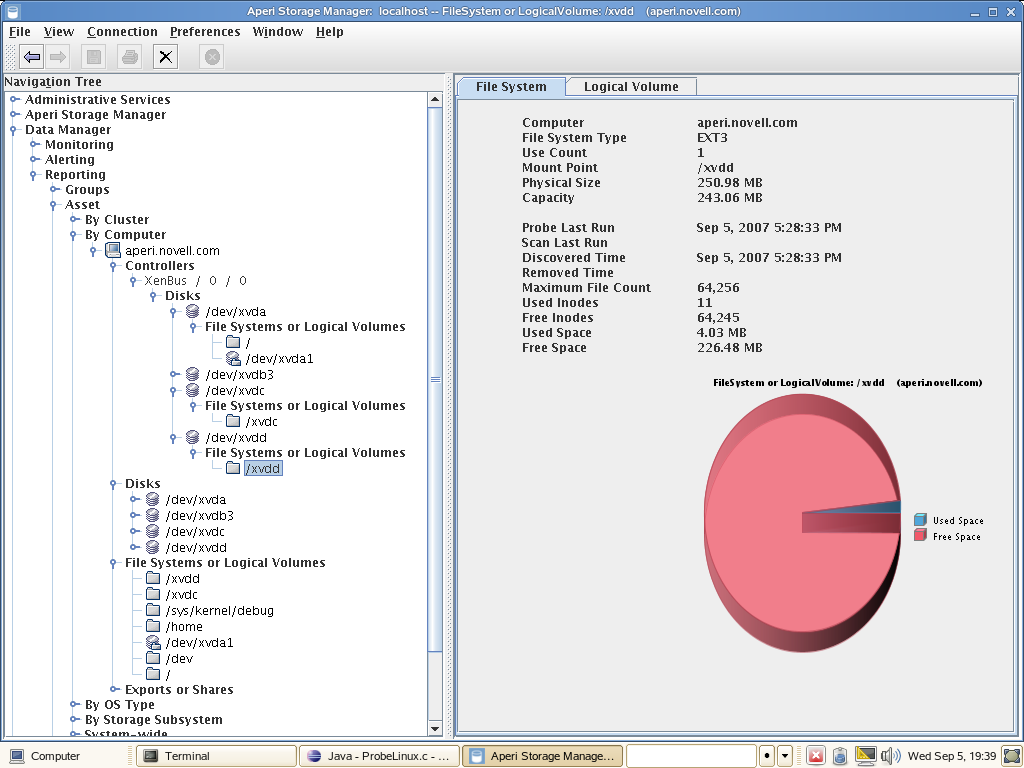Select /xvdd in lower File Systems list
Screen dimensions: 1024x768
coord(183,579)
